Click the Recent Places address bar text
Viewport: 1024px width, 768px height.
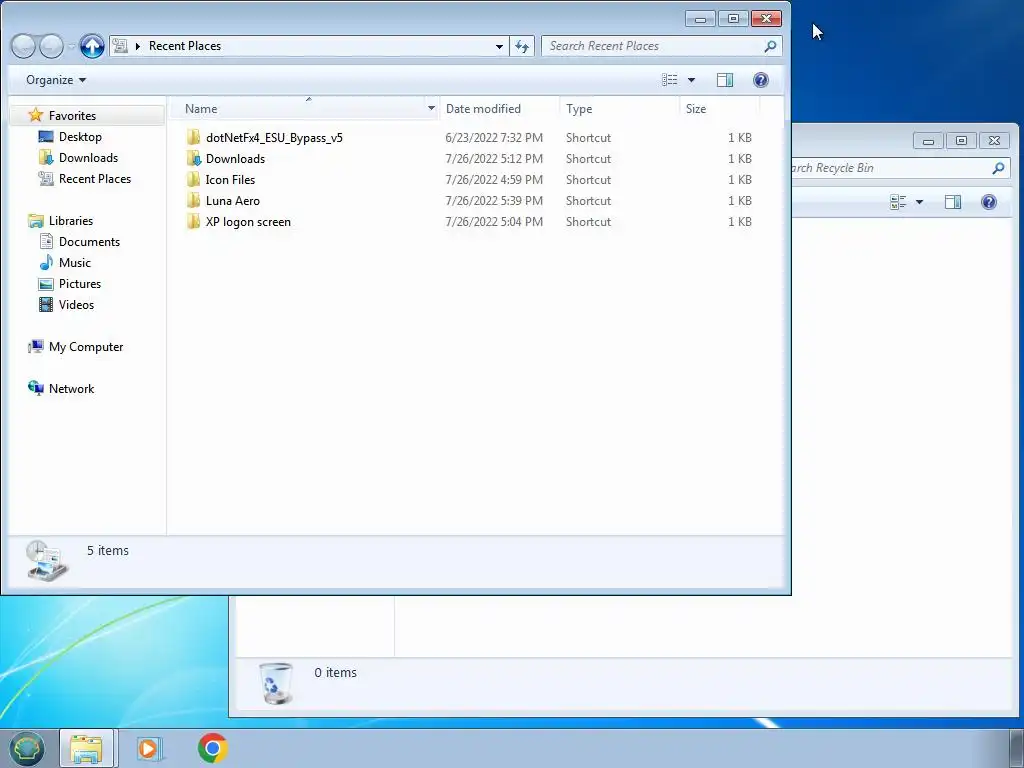(185, 46)
